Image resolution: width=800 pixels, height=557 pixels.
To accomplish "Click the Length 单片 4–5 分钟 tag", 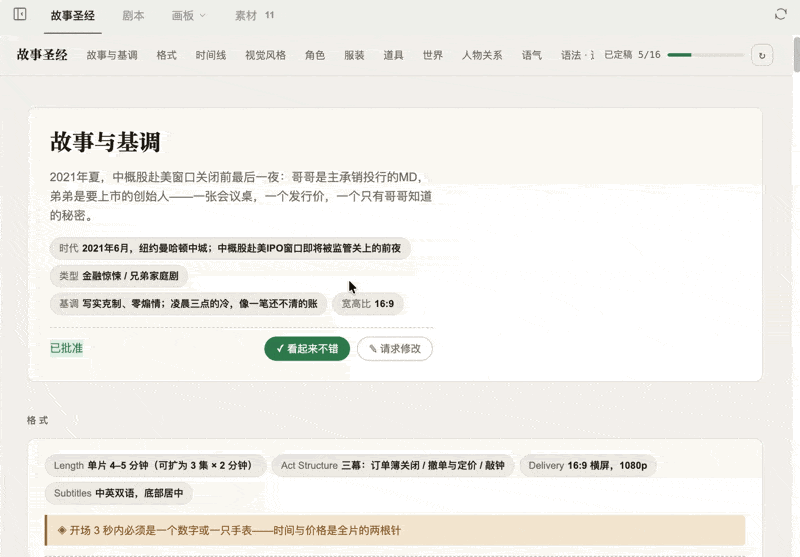I will coord(155,466).
